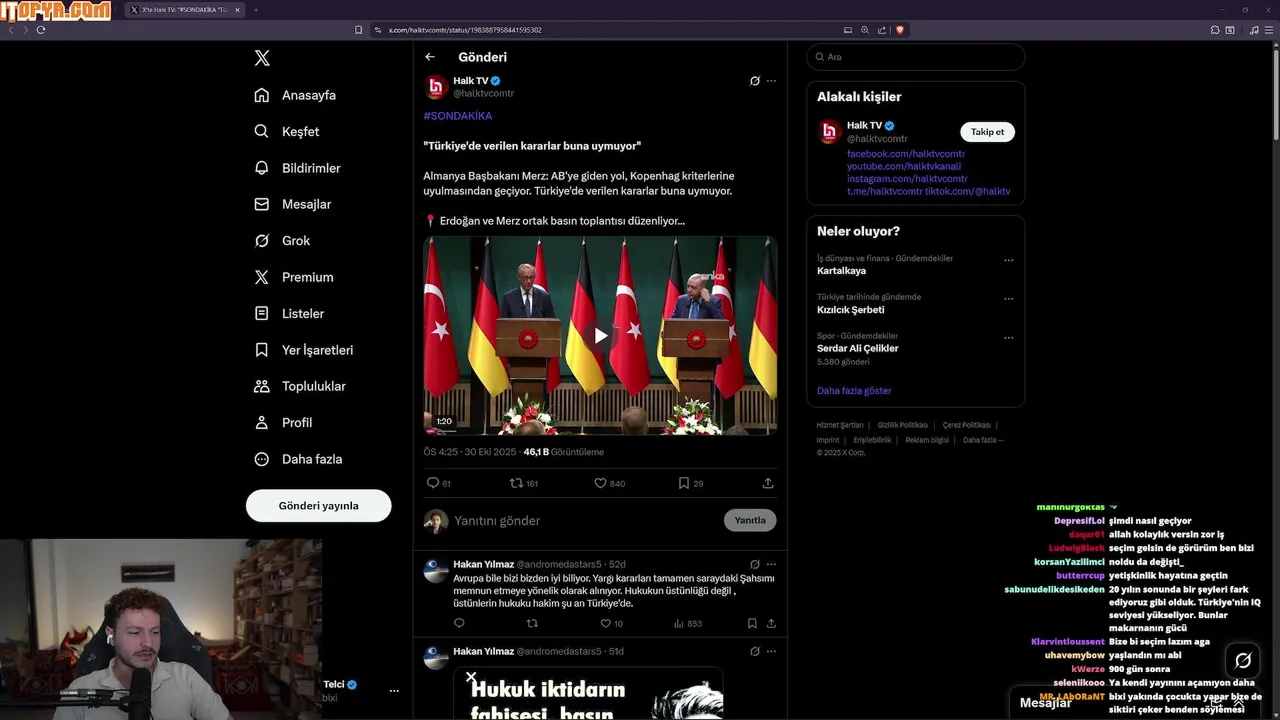
Task: Open the Keşfet page
Action: click(x=287, y=131)
